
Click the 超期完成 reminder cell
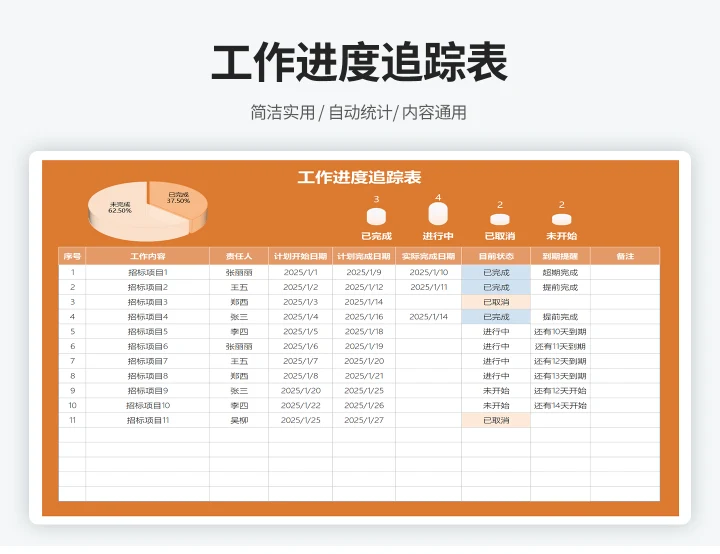point(560,272)
